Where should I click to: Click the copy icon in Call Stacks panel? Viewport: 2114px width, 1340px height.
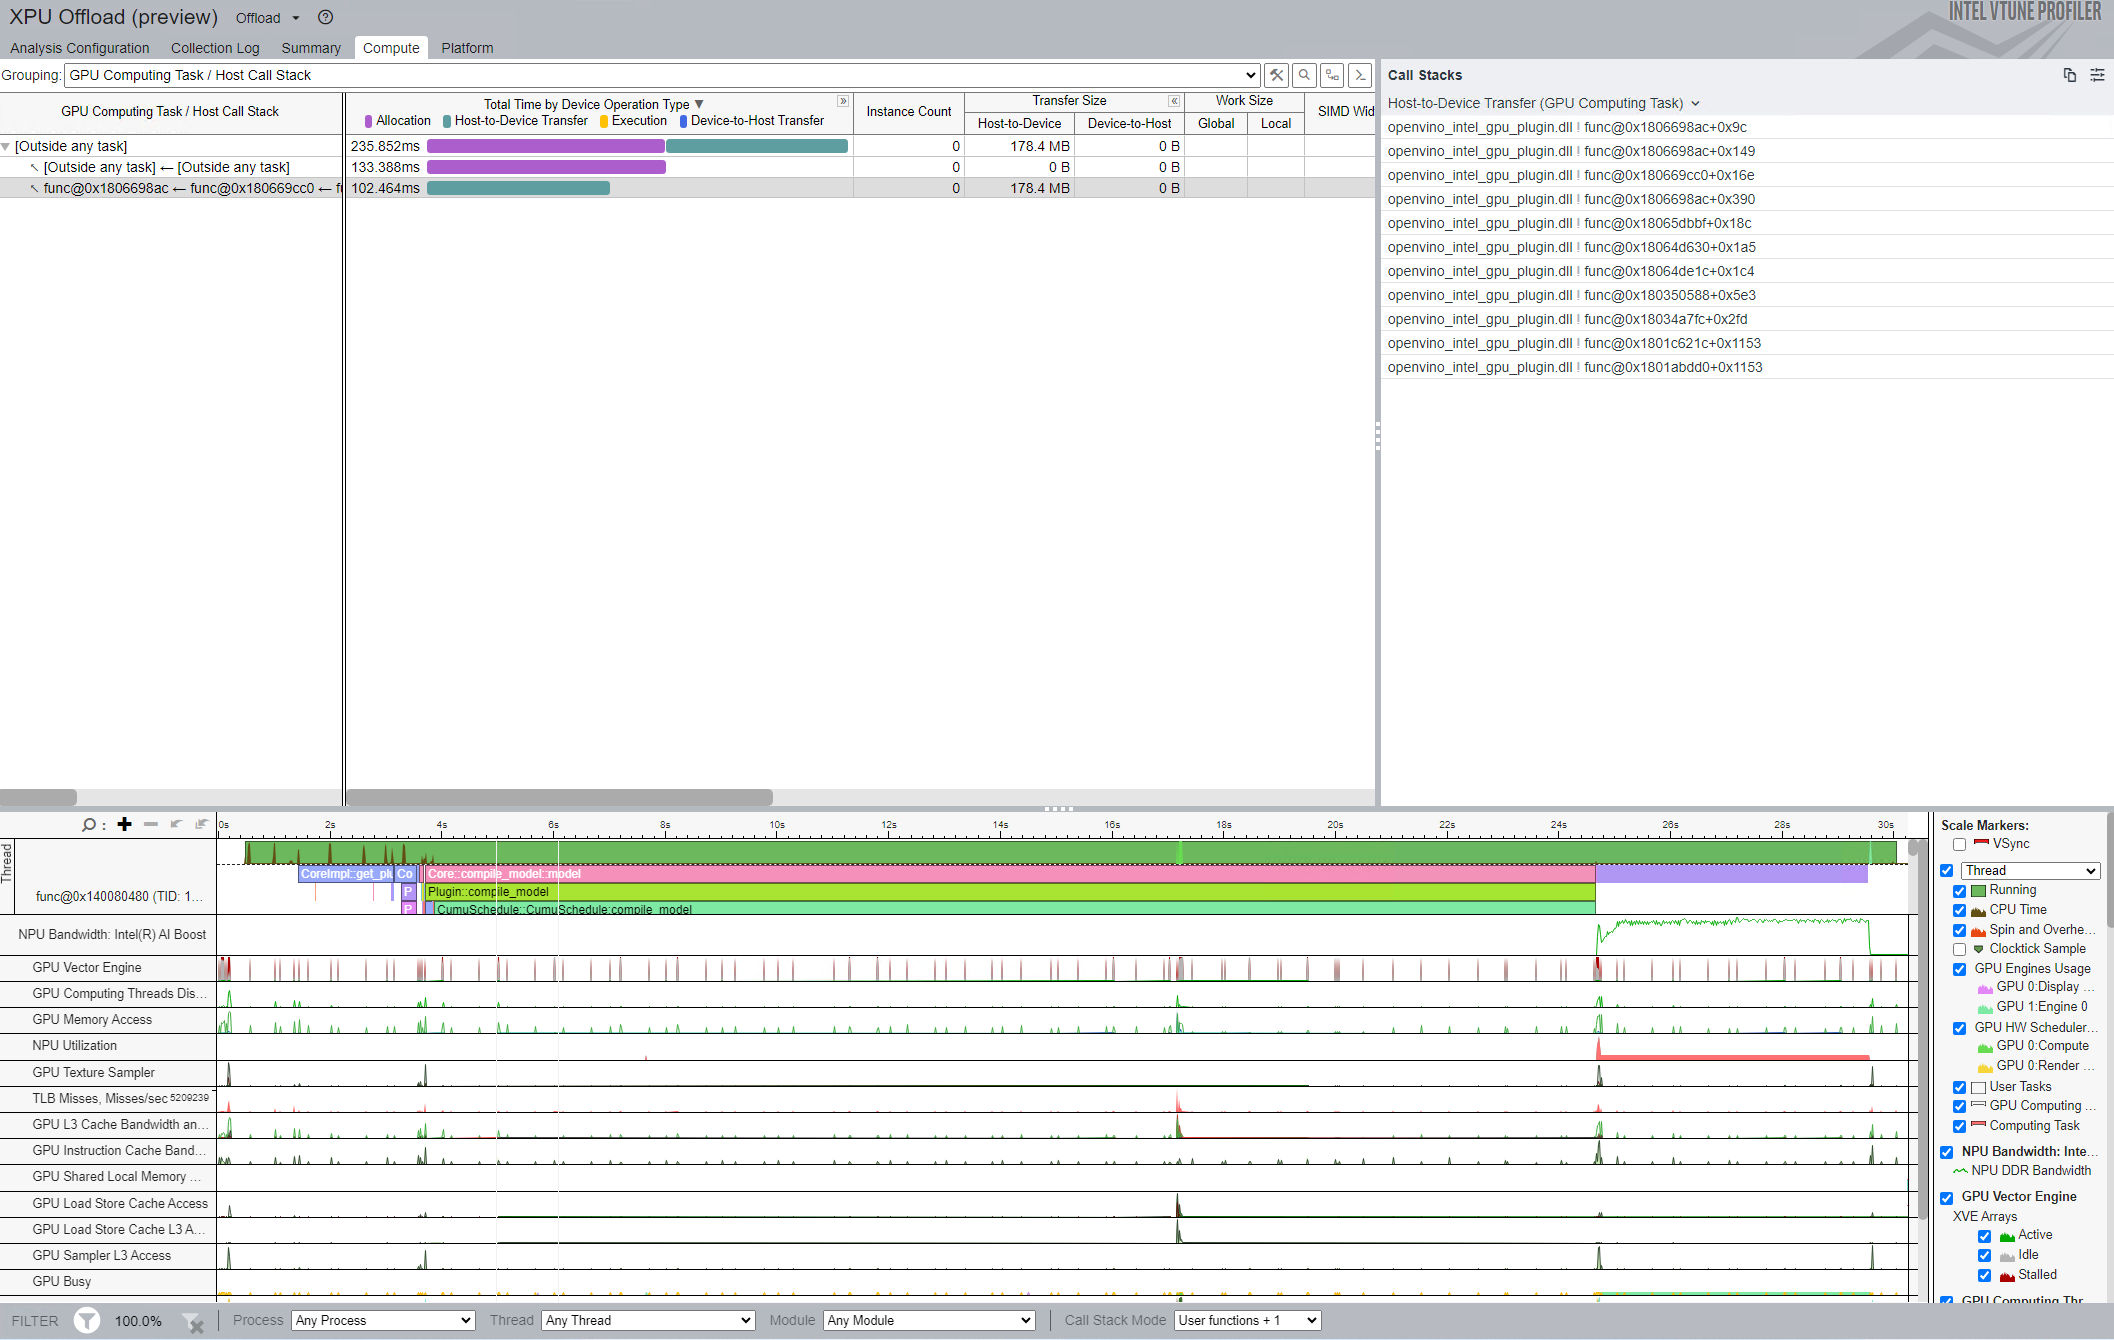click(x=2069, y=75)
